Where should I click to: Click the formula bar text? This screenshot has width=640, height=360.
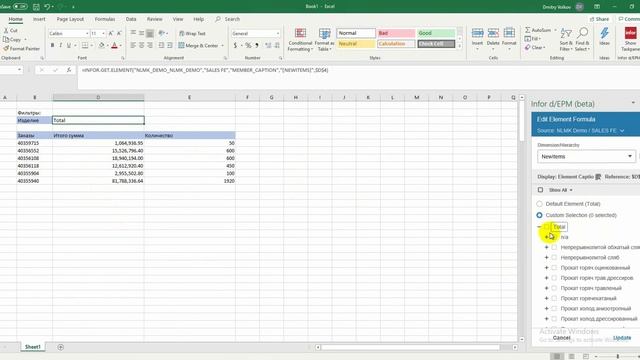(205, 70)
